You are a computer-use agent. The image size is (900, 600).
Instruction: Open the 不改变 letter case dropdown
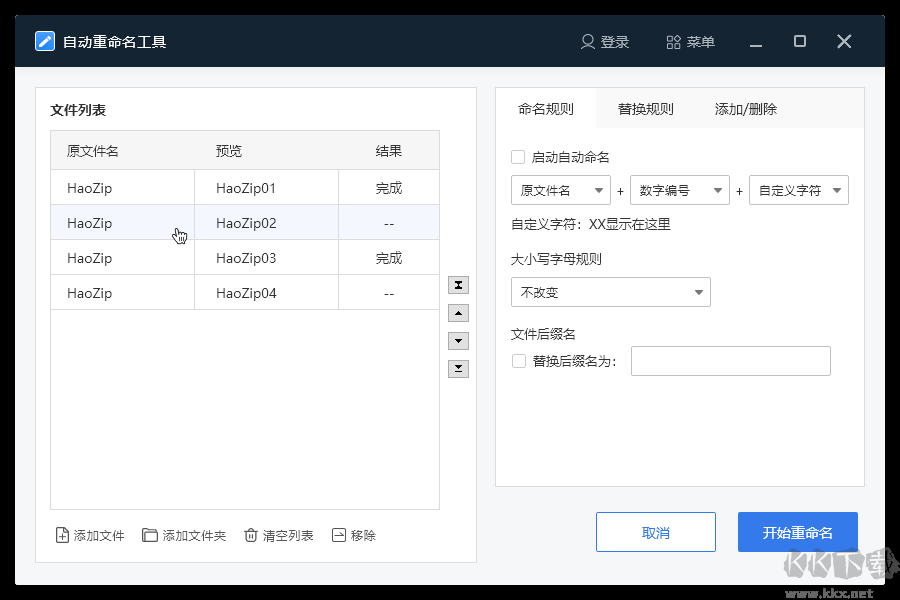(610, 292)
